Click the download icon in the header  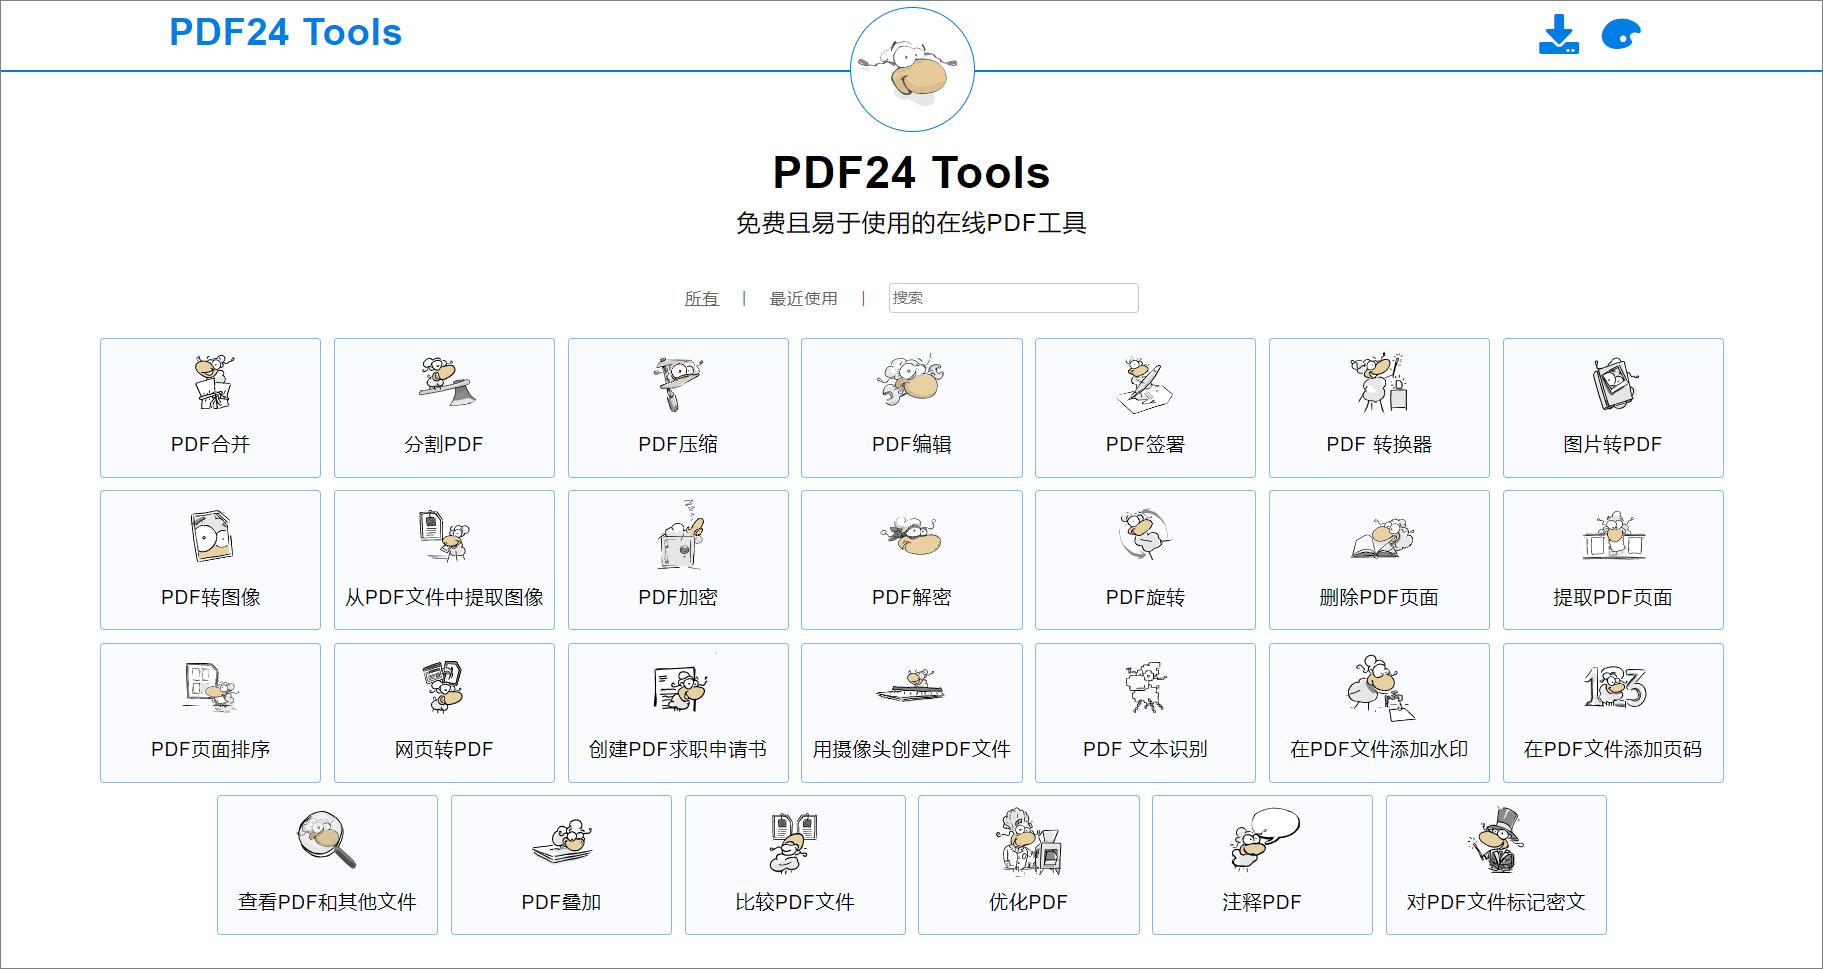click(x=1561, y=33)
